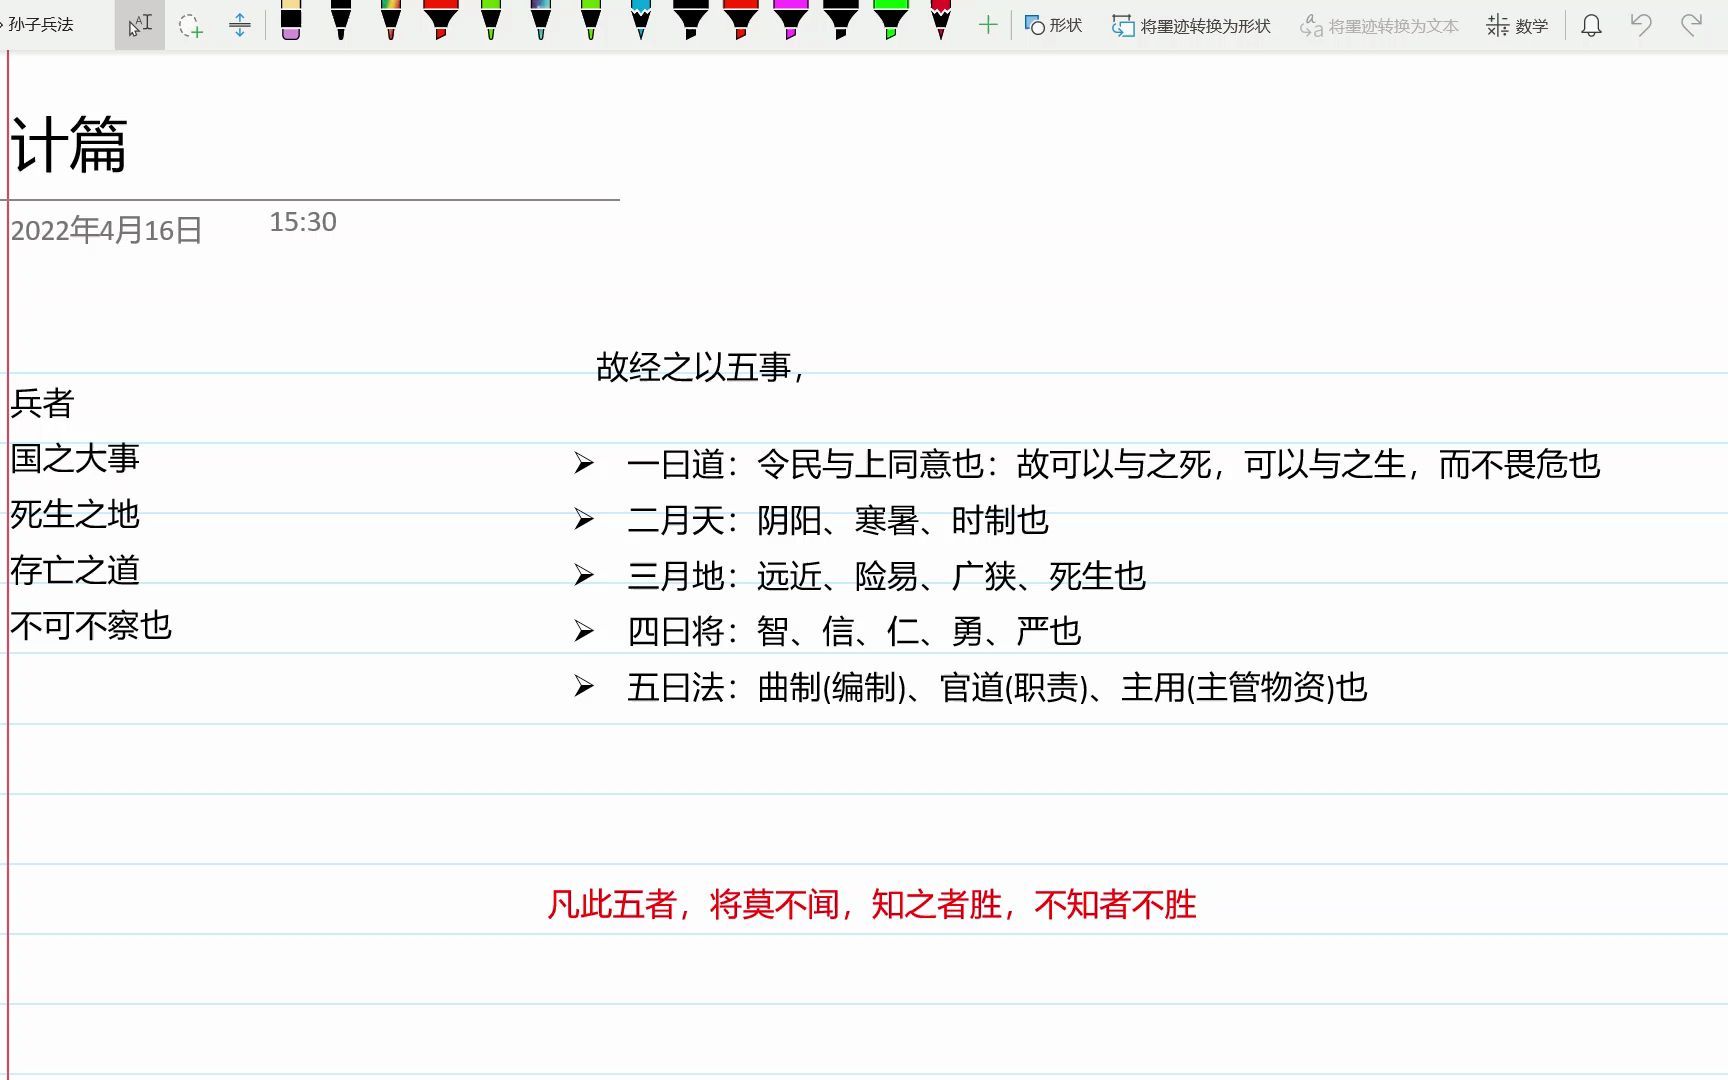Select the rainbow ink pen

pos(391,20)
